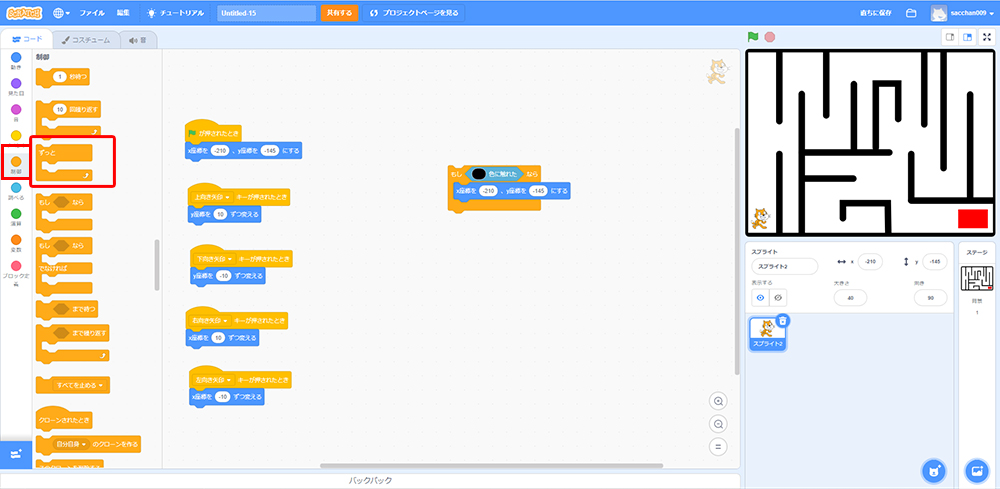Switch to the コスチューム tab
The width and height of the screenshot is (1000, 489).
pyautogui.click(x=85, y=40)
